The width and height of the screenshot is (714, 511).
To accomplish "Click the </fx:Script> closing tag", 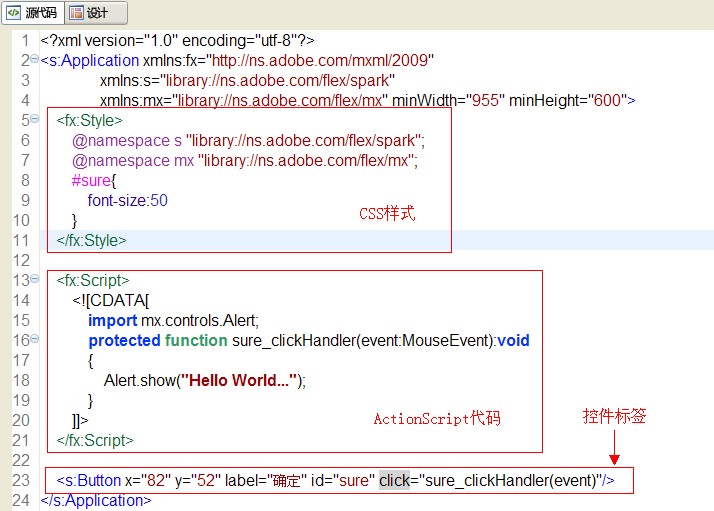I will [95, 440].
